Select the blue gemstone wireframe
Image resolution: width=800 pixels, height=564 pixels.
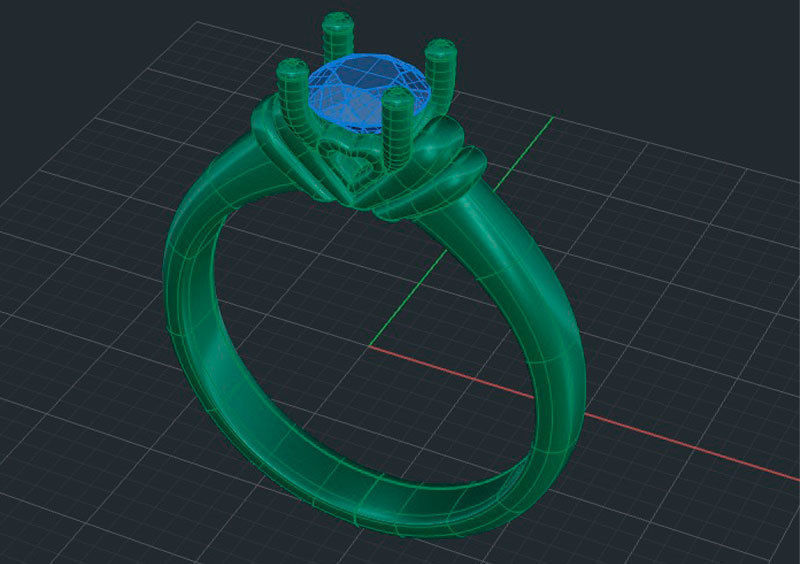tap(370, 92)
